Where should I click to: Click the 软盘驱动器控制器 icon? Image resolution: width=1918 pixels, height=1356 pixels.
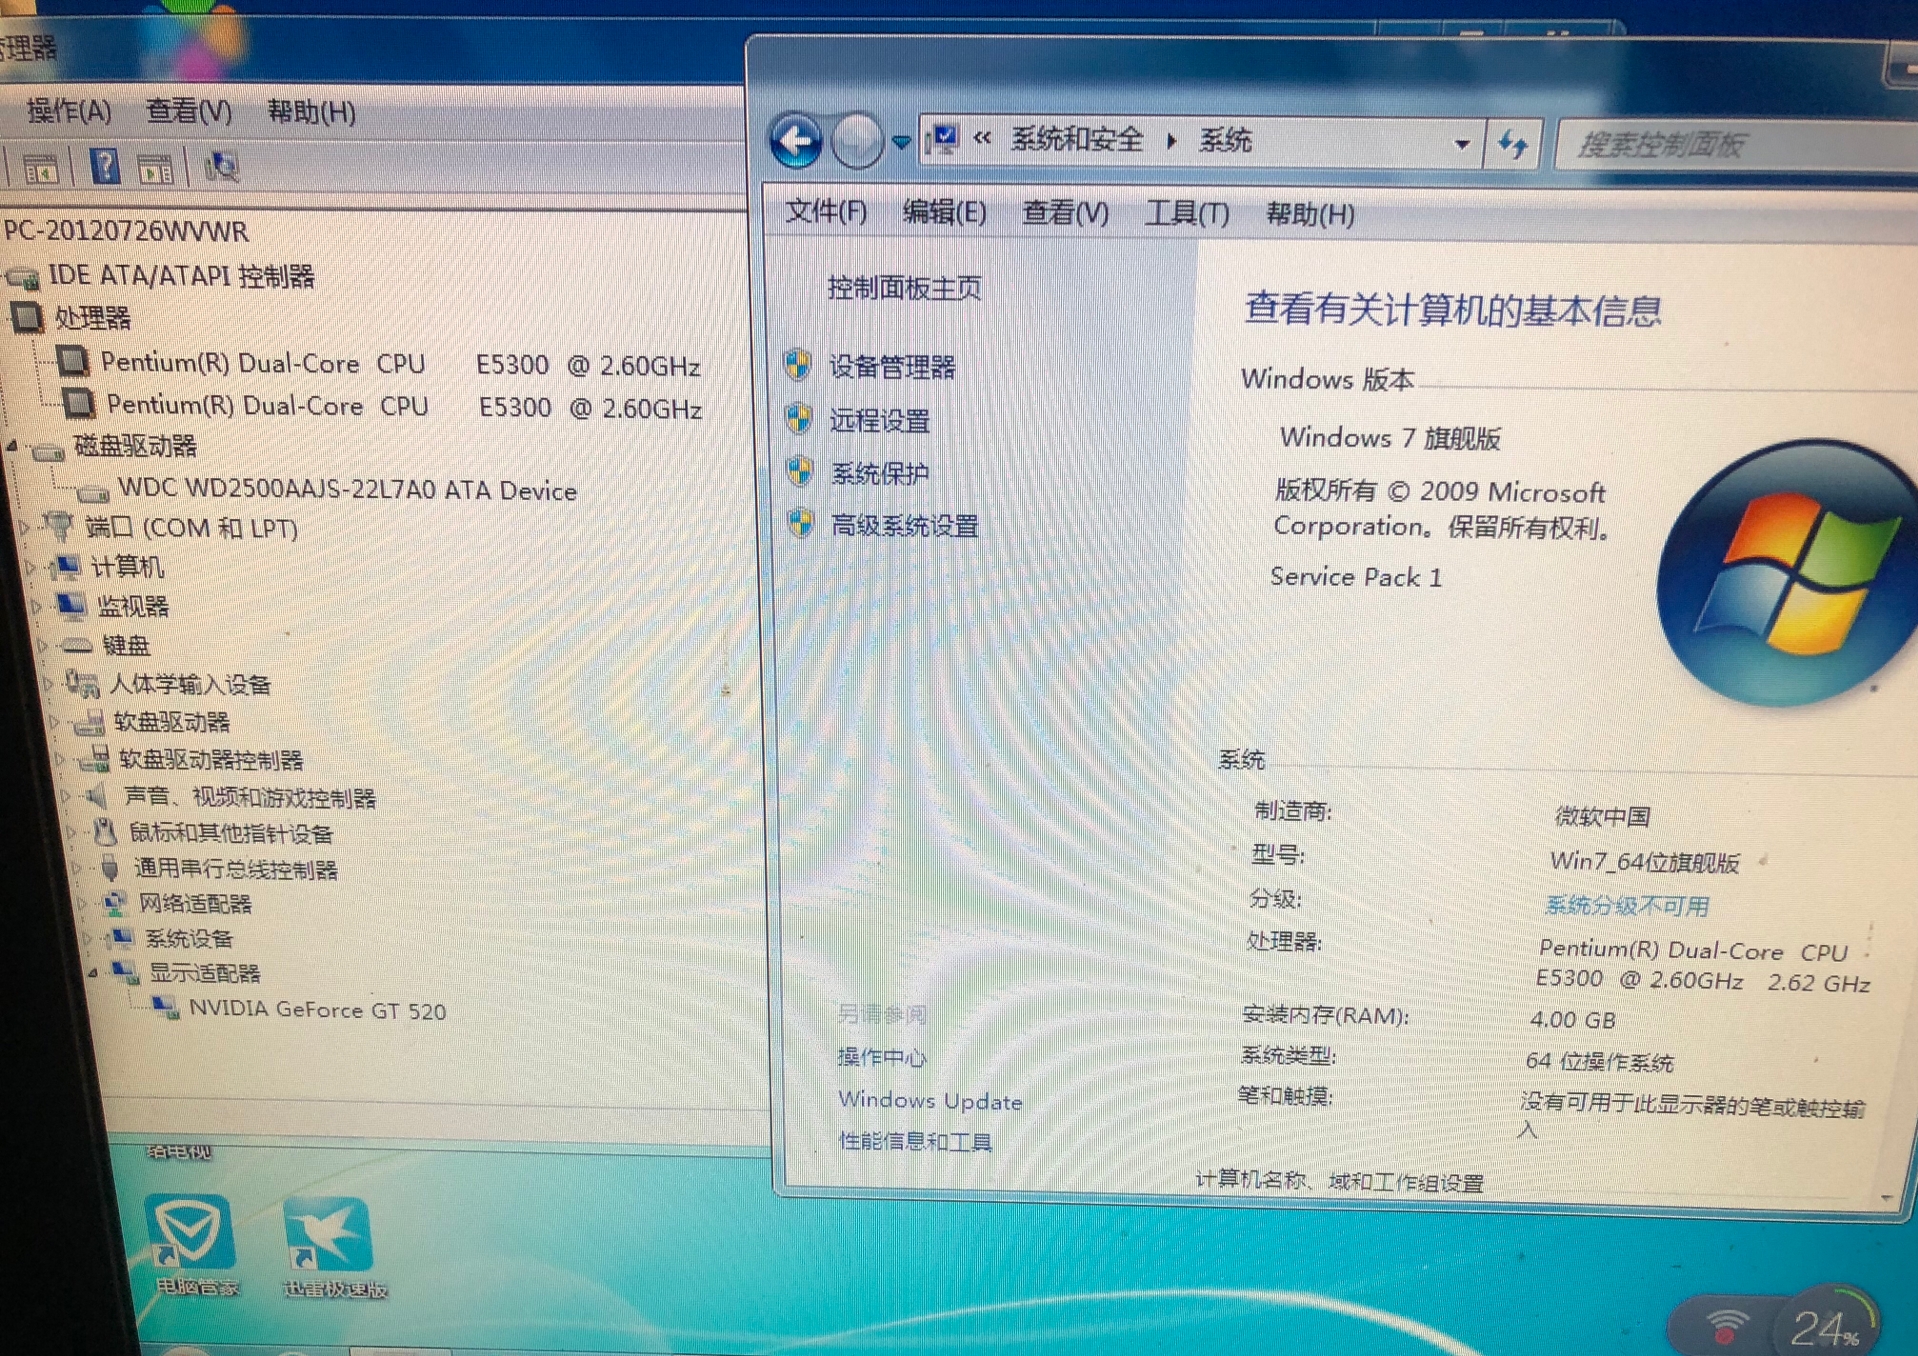[94, 759]
